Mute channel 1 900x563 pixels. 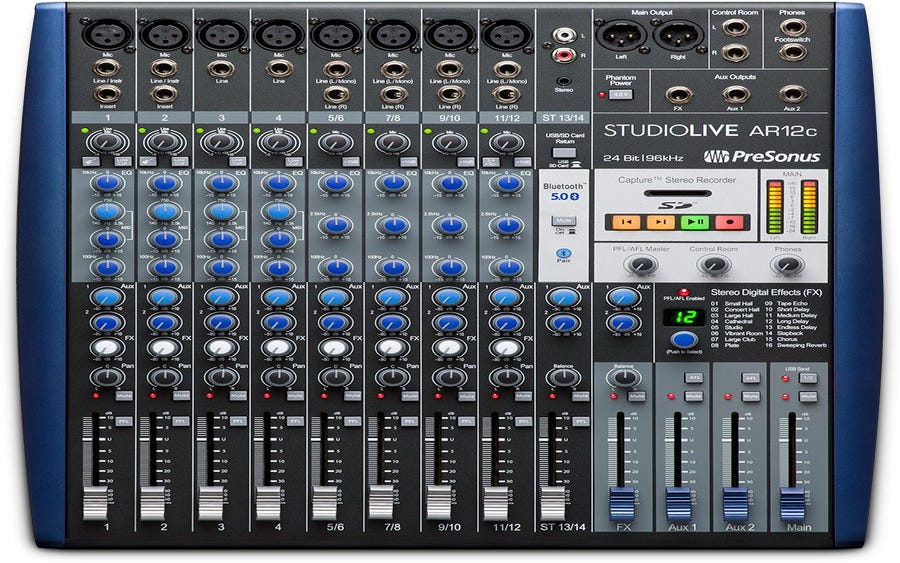pos(123,396)
